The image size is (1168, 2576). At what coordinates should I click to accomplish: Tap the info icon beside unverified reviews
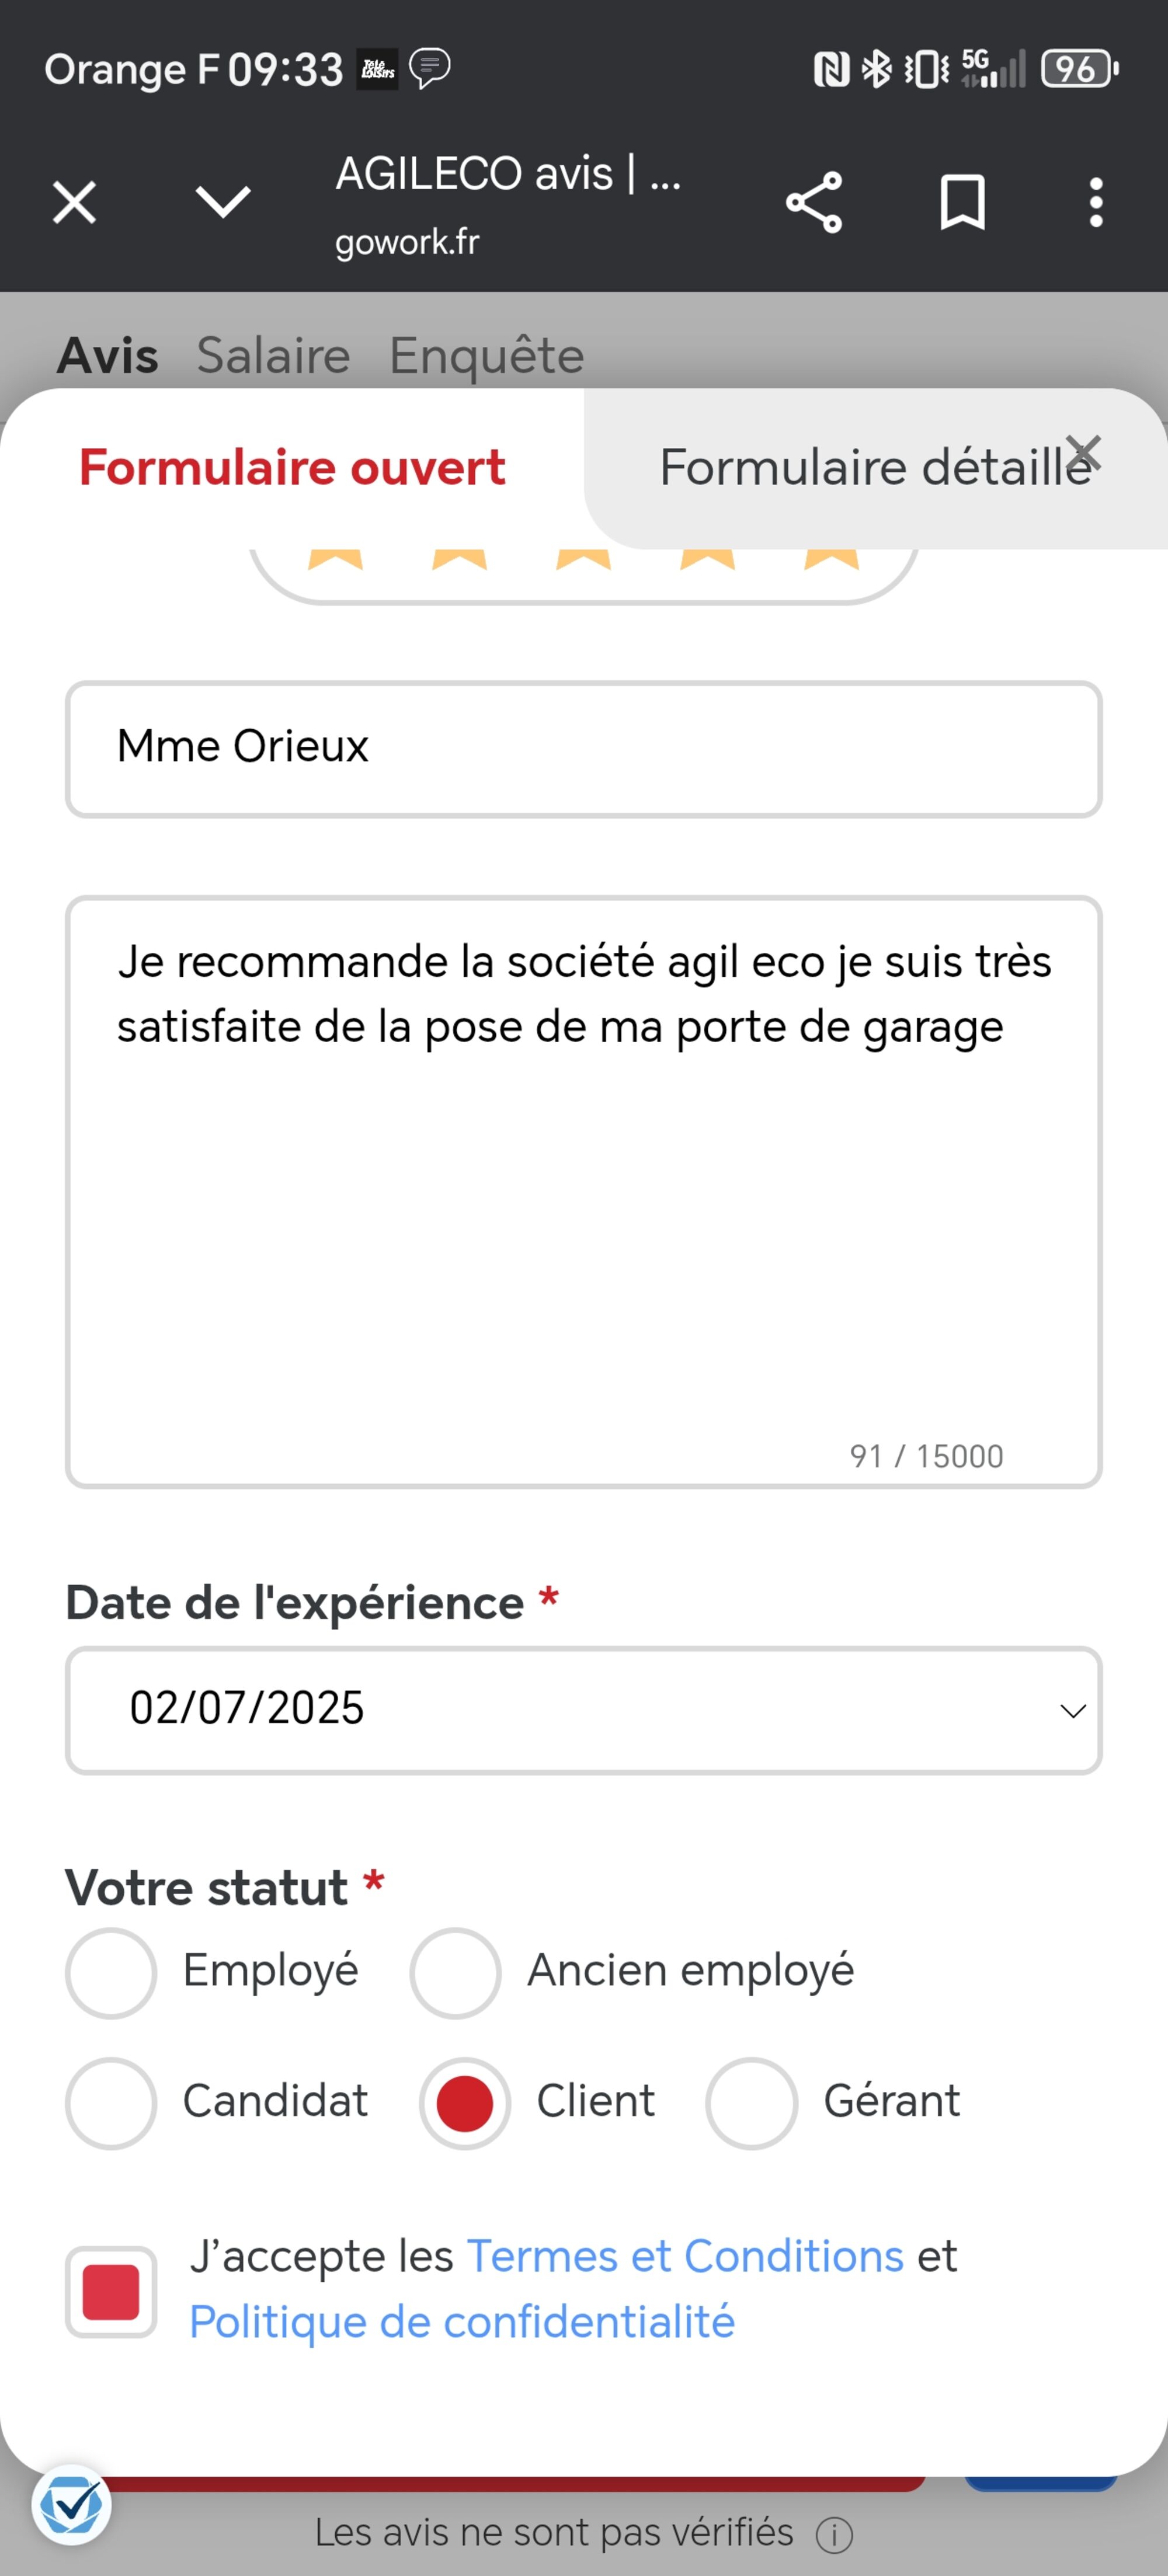tap(834, 2535)
